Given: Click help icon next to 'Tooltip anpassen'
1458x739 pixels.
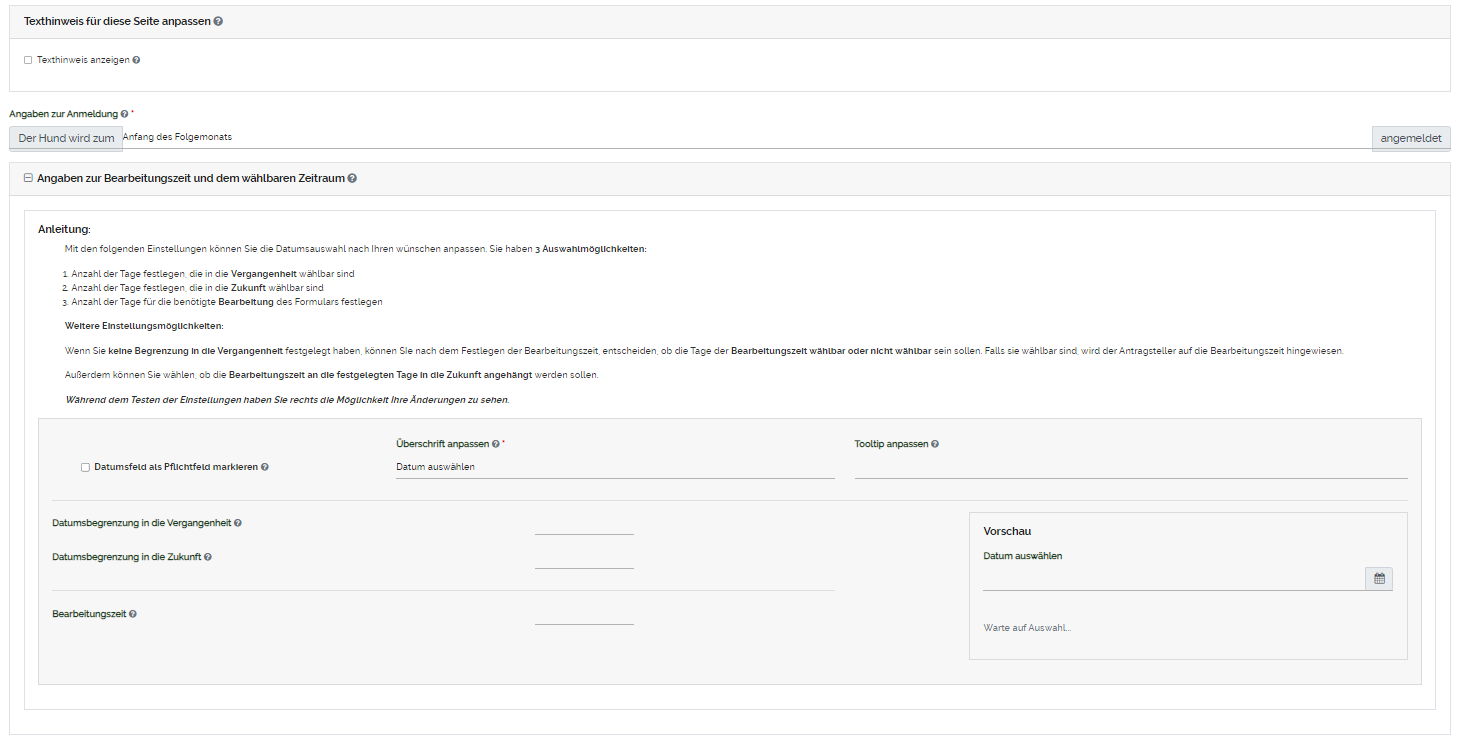Looking at the screenshot, I should coord(935,444).
